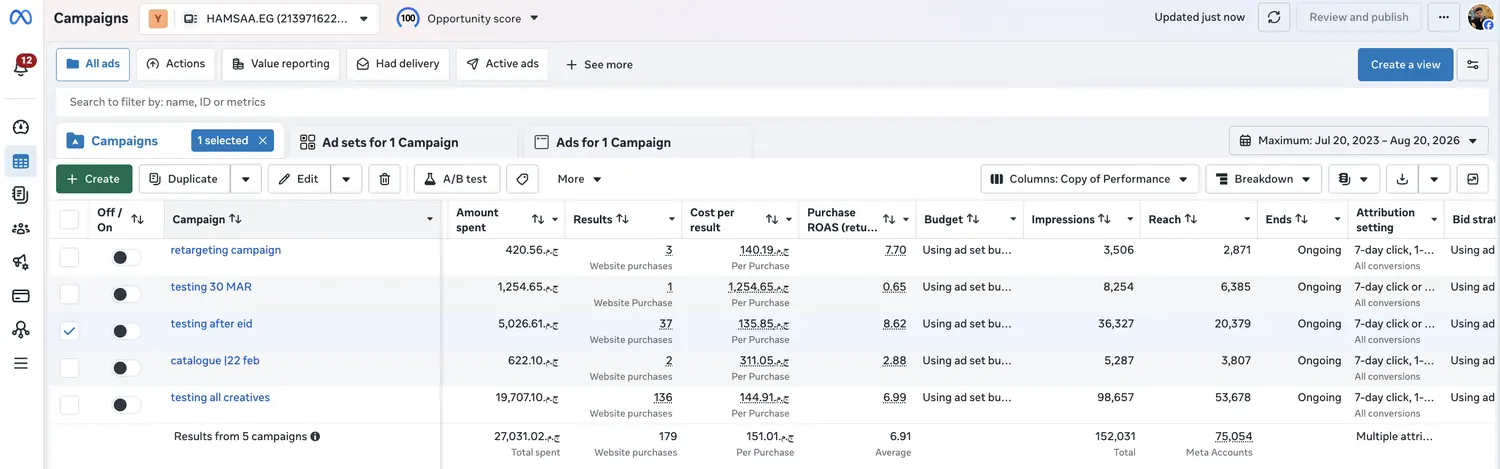
Task: Toggle testing all creatives on/off switch
Action: point(125,405)
